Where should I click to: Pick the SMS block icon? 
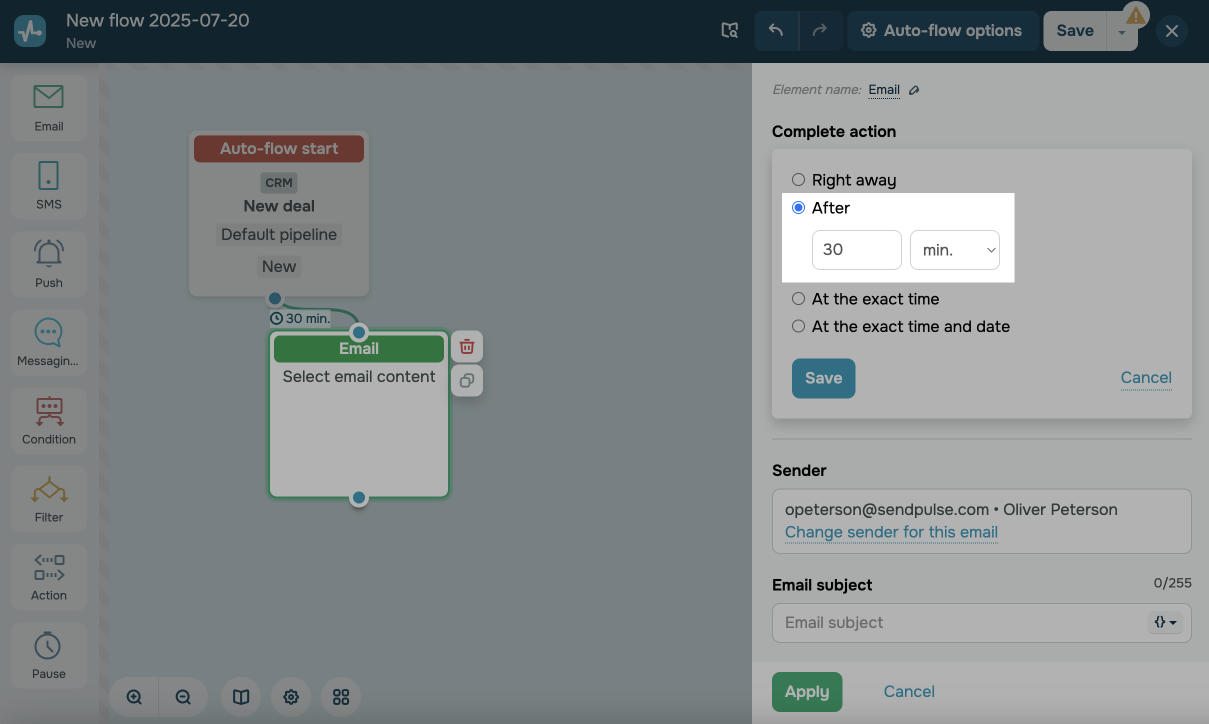pos(48,184)
